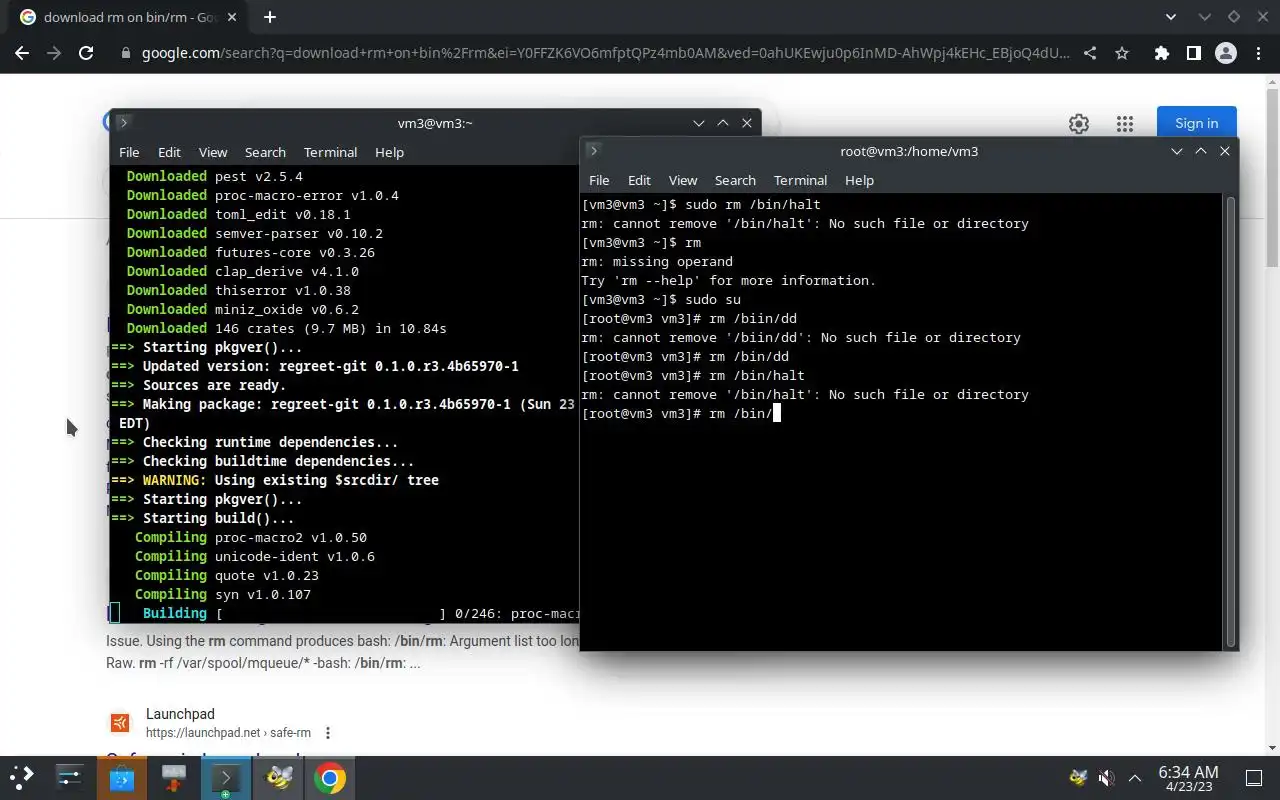The image size is (1280, 800).
Task: Open Edit menu in root@vm3 terminal
Action: (x=639, y=180)
